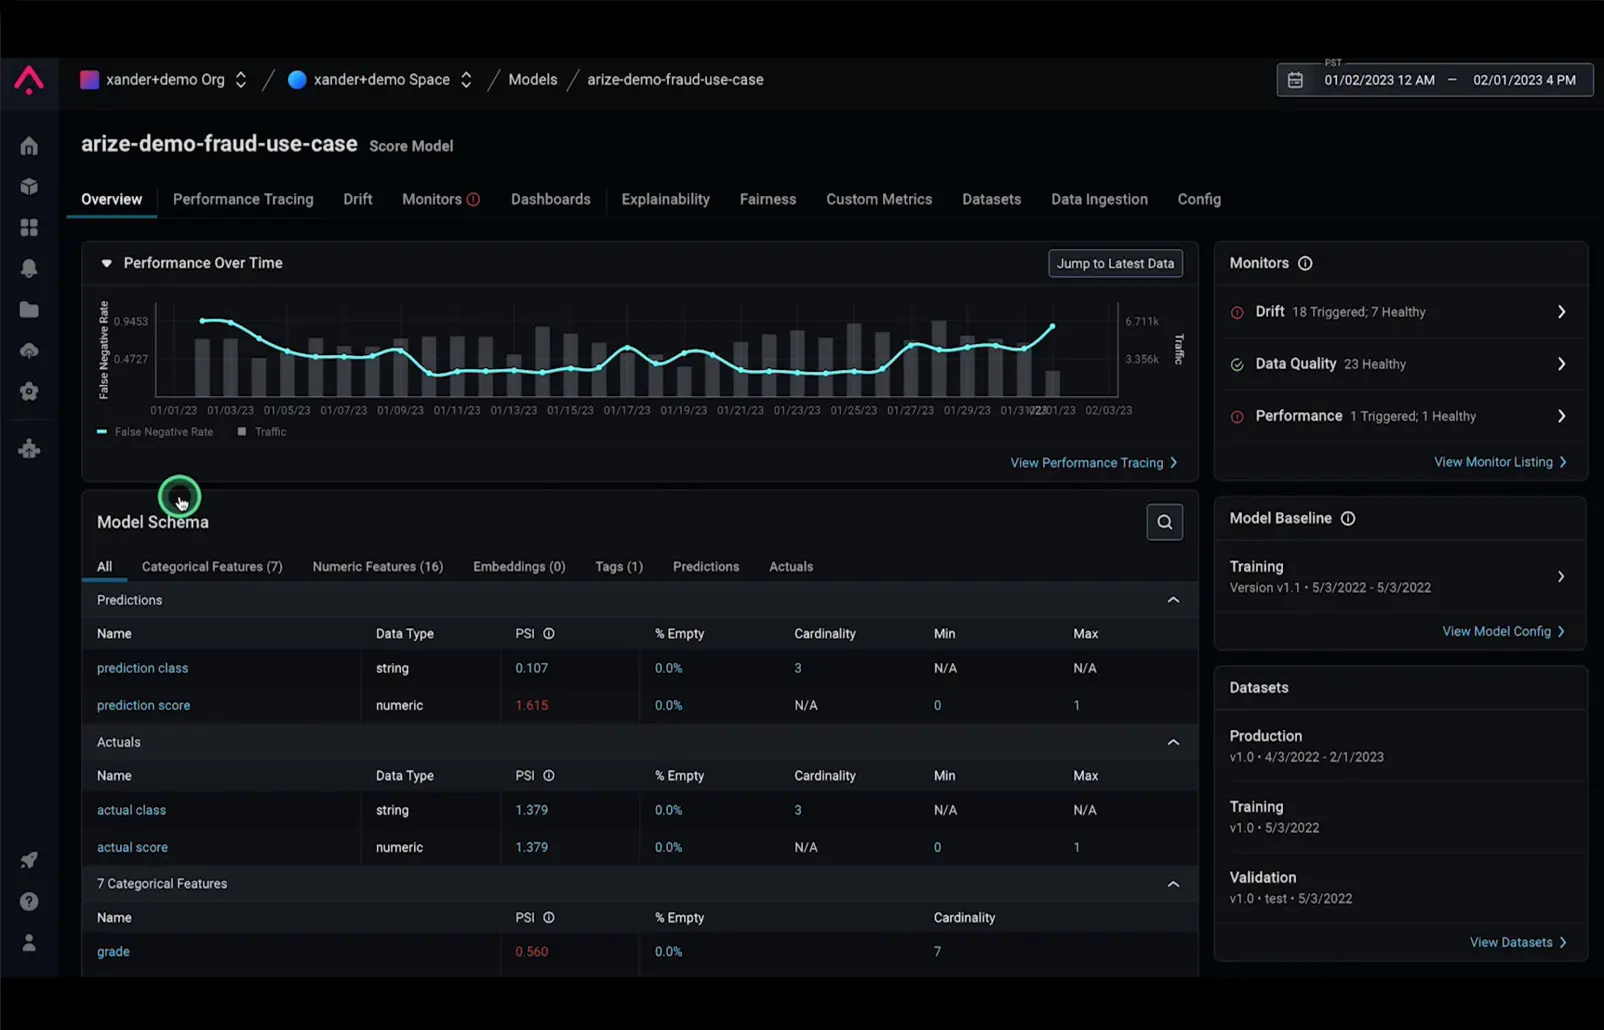Open the dashboards grid icon in sidebar

pos(29,228)
